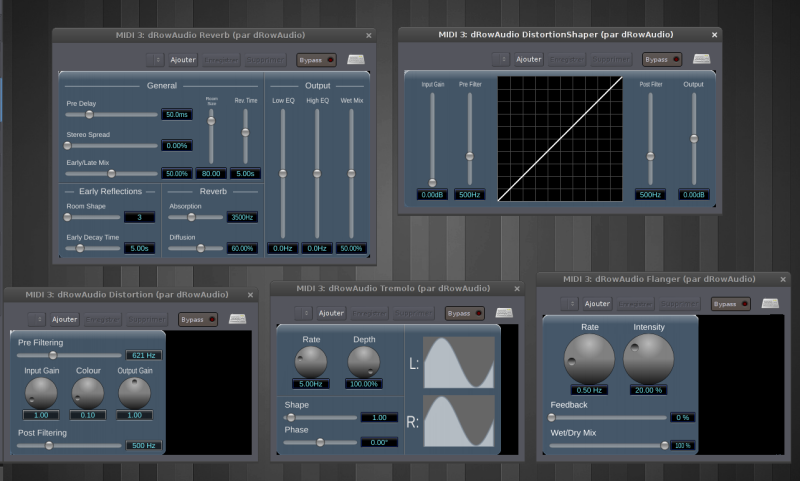Click Enregistrer in DistortionShaper window
800x481 pixels.
point(567,59)
